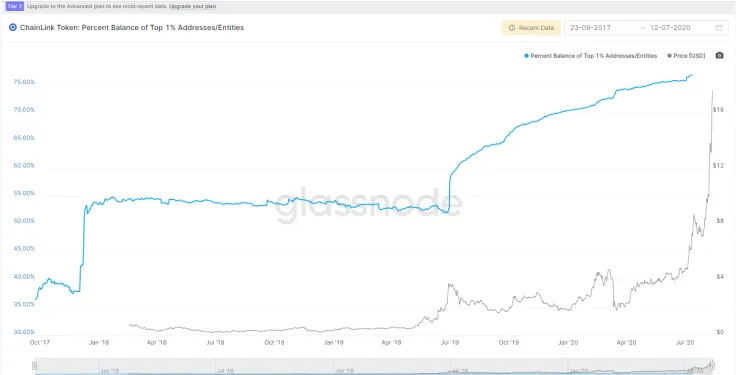This screenshot has height=375, width=736.
Task: Click the 35.00% y-axis label
Action: pos(24,305)
